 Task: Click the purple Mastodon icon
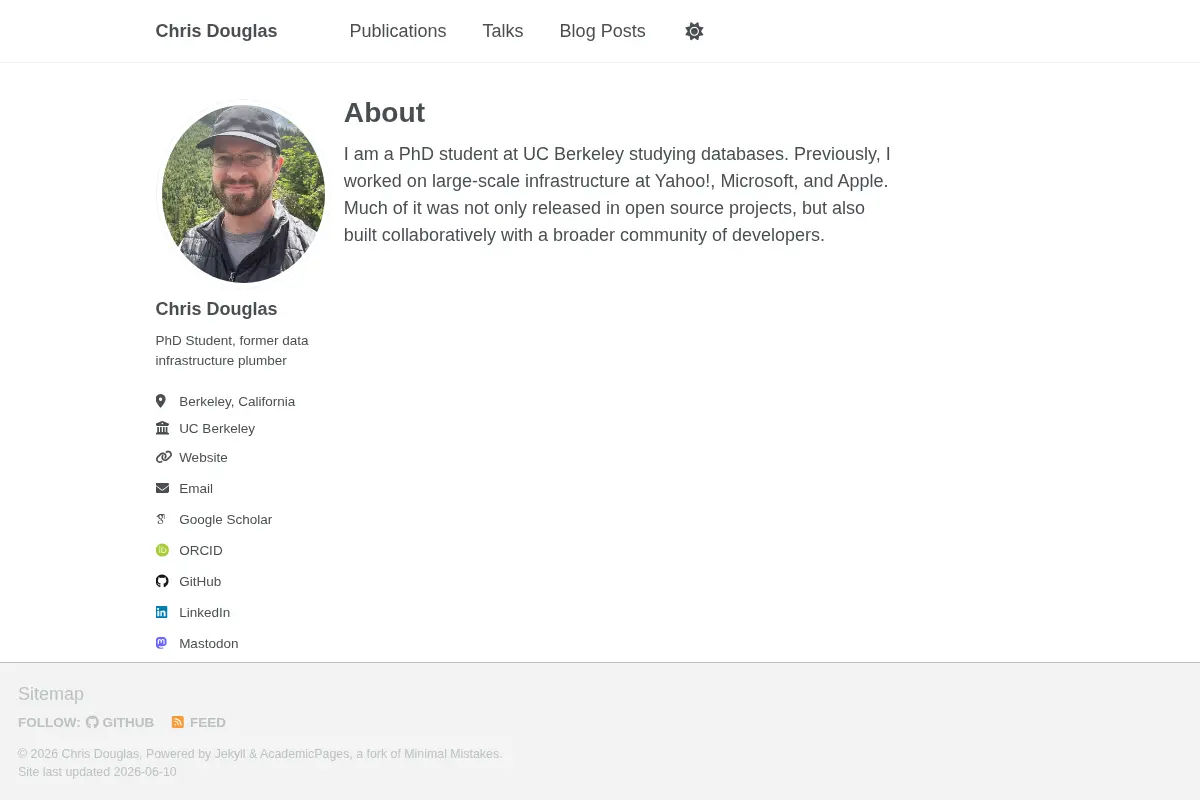click(161, 643)
